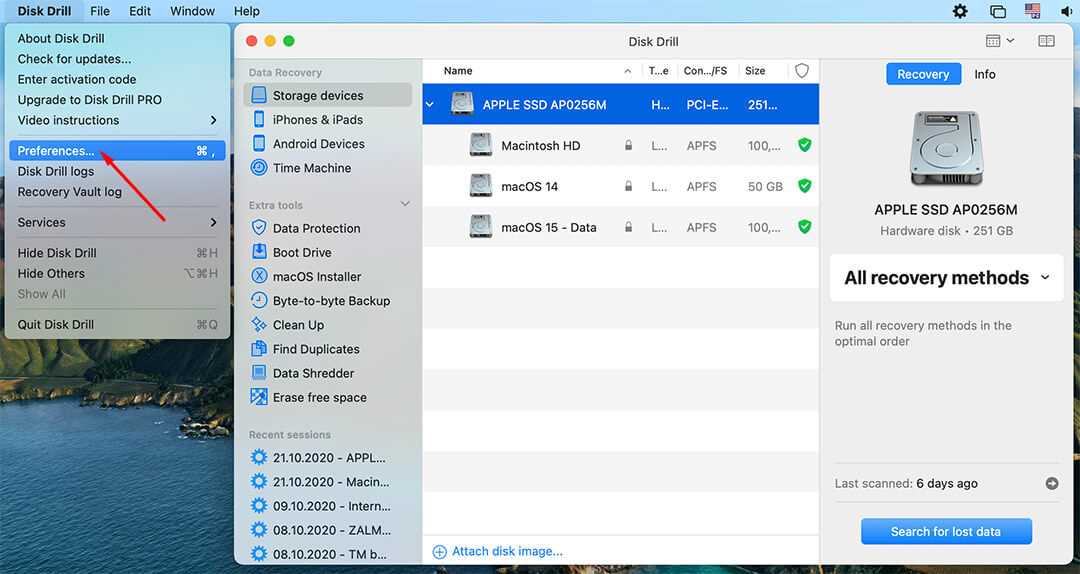Open the File menu
The image size is (1080, 574).
tap(100, 11)
